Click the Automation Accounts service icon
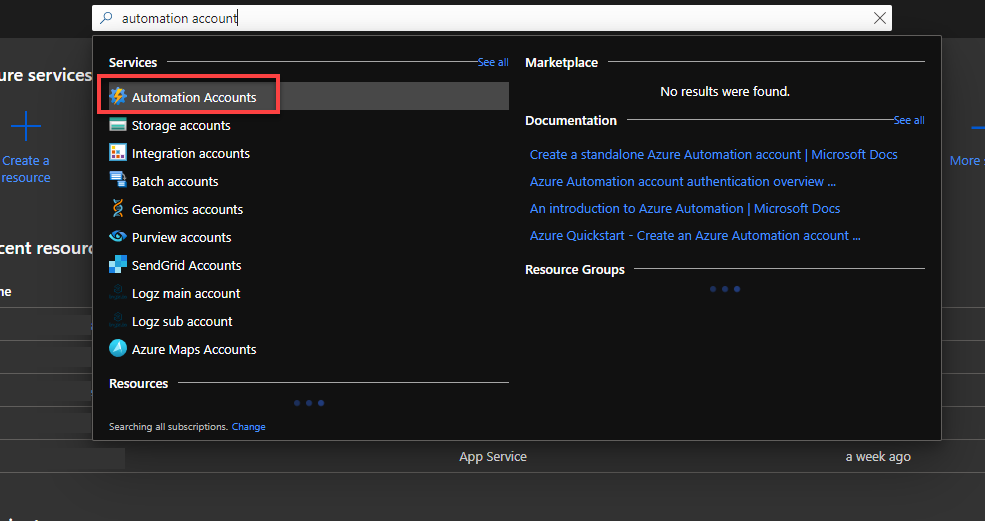Image resolution: width=985 pixels, height=521 pixels. click(x=117, y=97)
